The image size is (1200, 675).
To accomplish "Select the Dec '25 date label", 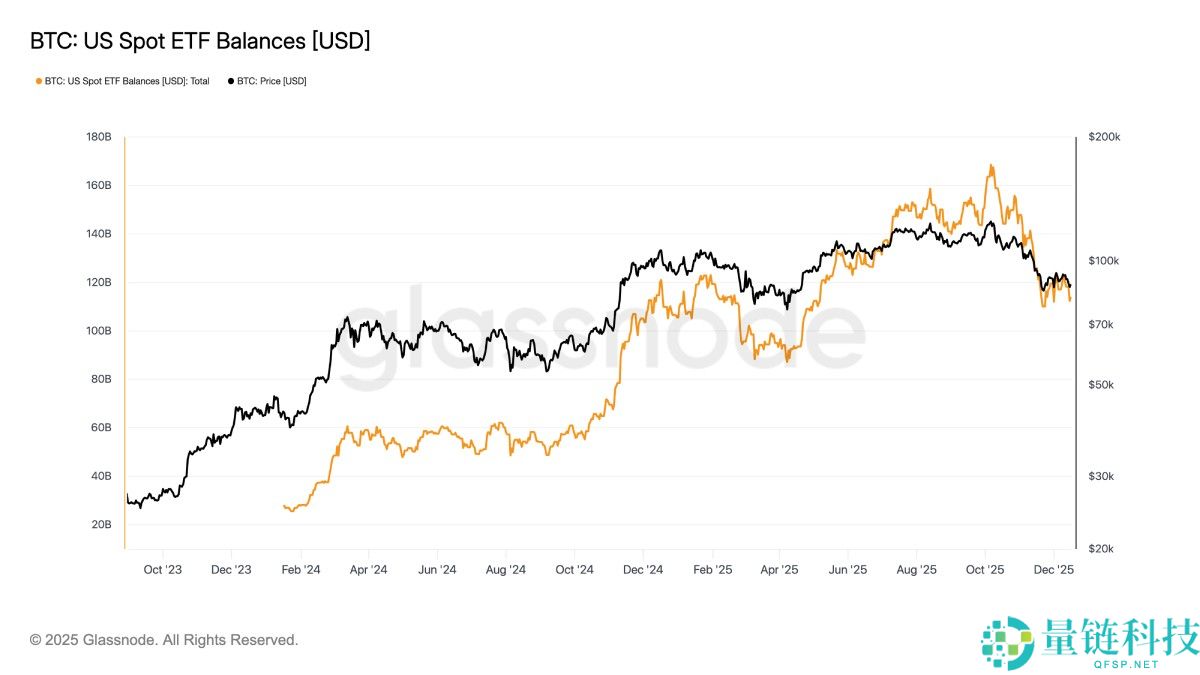I will pos(1053,570).
